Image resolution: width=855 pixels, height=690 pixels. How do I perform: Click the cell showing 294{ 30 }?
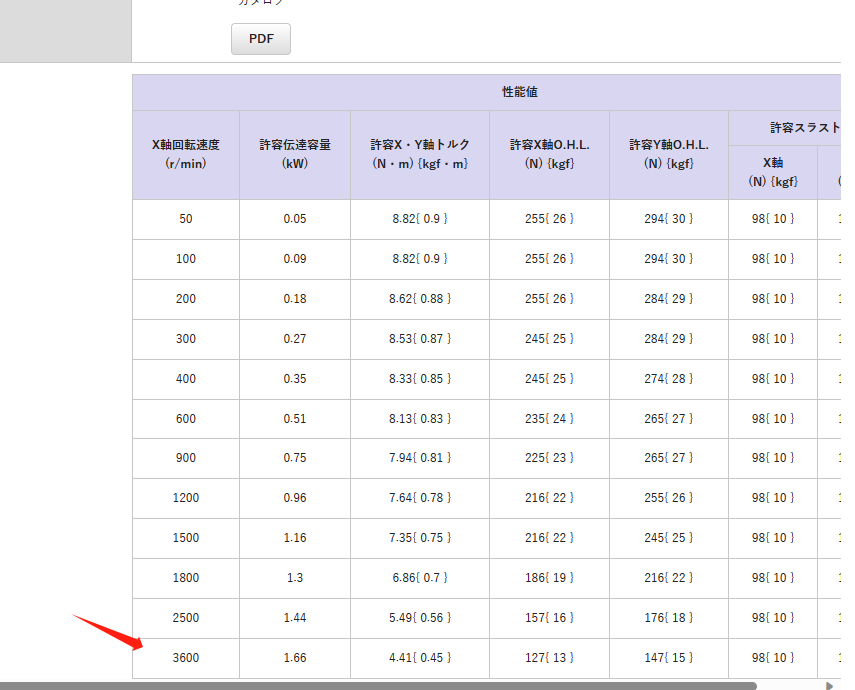[x=668, y=219]
